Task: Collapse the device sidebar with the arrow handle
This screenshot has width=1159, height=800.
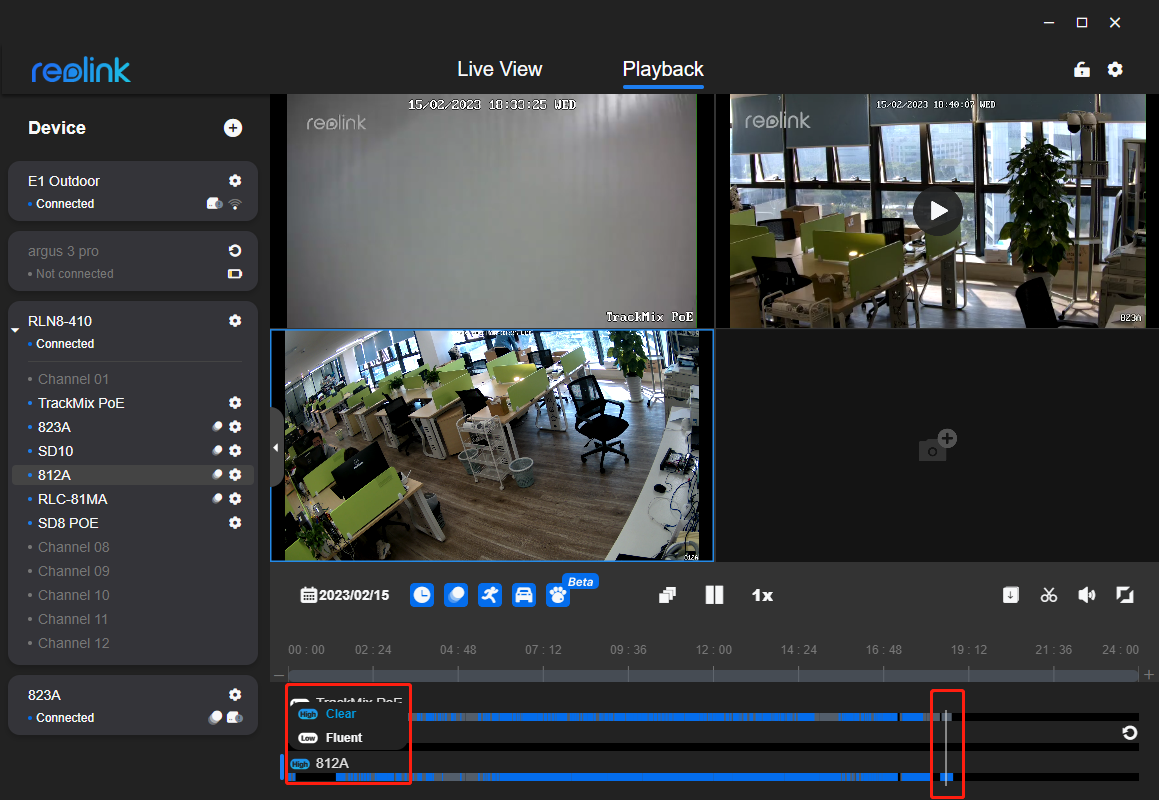Action: coord(276,447)
